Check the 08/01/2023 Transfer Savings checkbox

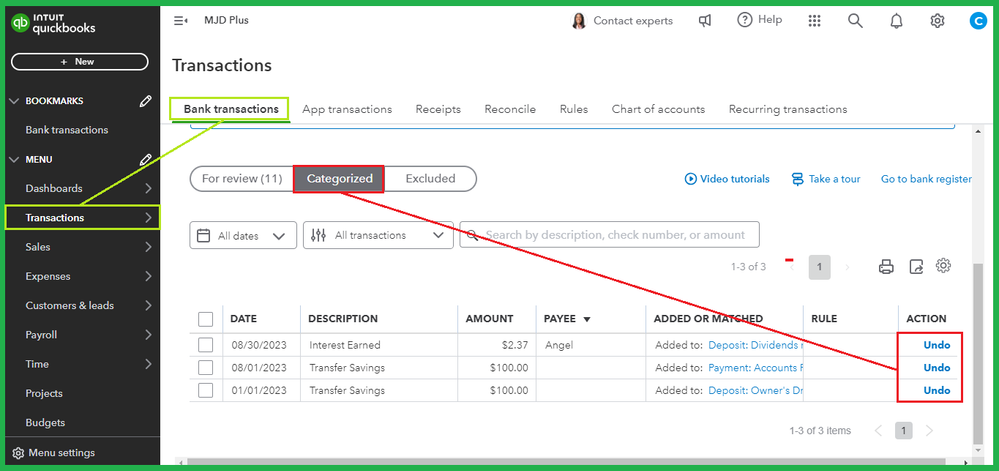pos(205,368)
